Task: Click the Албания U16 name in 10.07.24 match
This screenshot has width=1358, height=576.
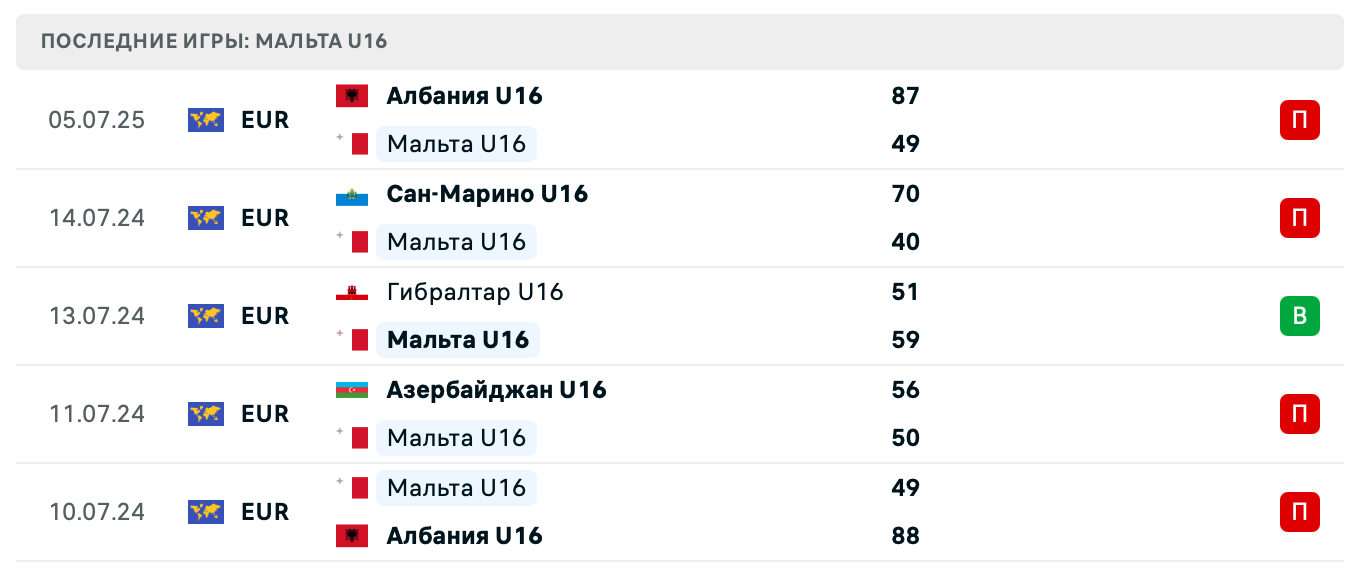Action: pyautogui.click(x=464, y=536)
